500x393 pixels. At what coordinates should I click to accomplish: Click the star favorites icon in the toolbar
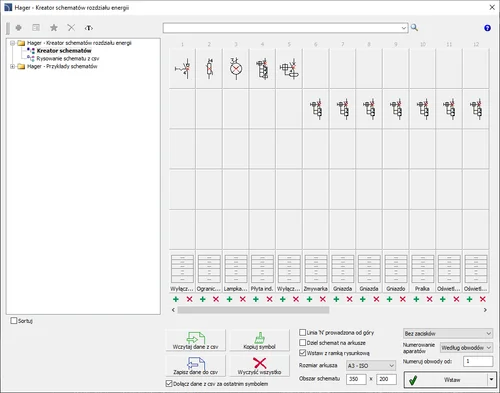[54, 28]
